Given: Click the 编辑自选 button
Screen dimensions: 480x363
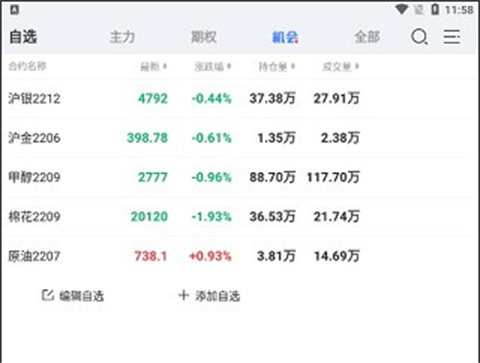Looking at the screenshot, I should coord(73,296).
